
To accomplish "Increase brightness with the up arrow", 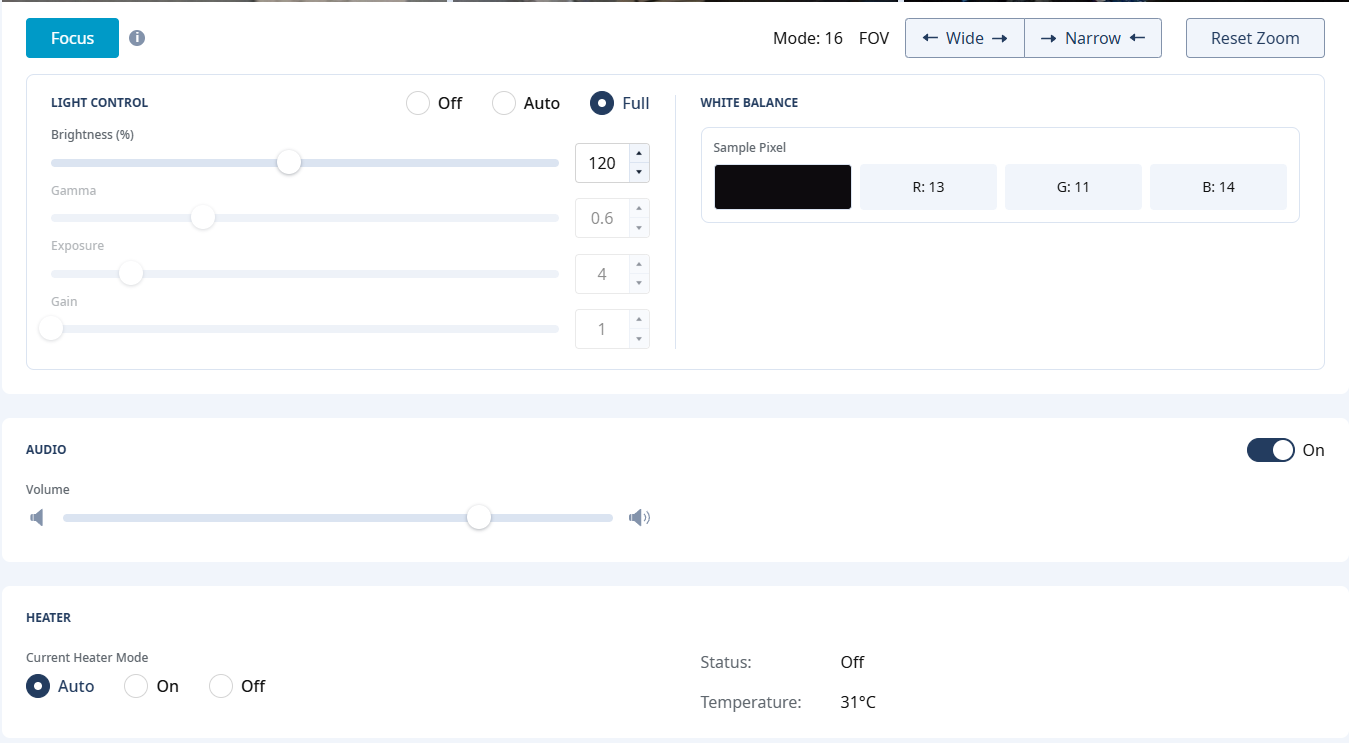I will [639, 154].
